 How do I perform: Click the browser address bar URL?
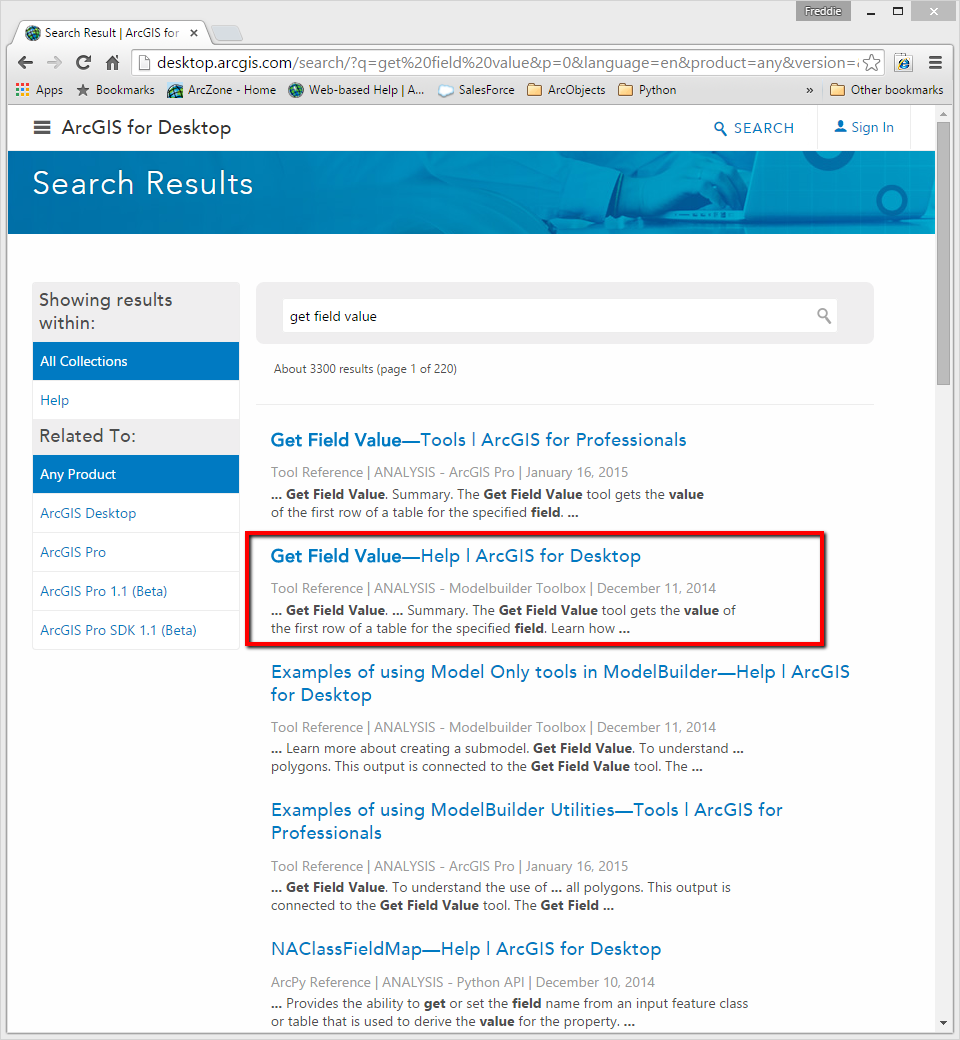point(508,63)
